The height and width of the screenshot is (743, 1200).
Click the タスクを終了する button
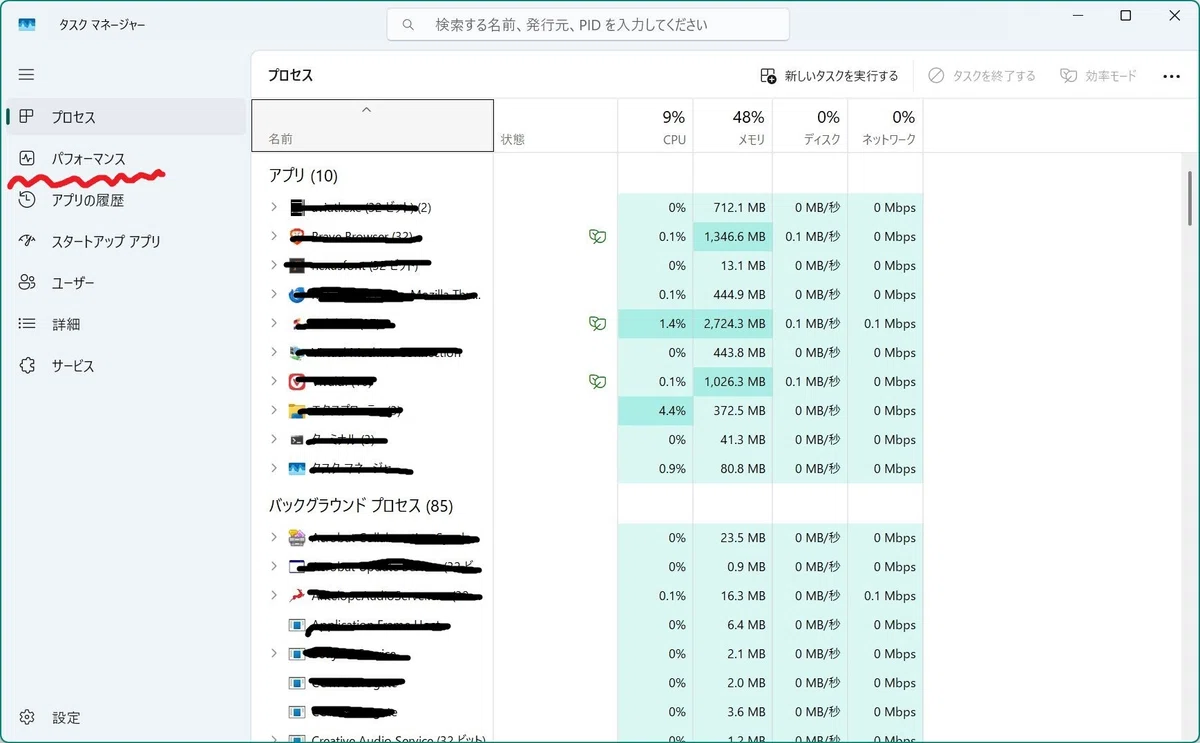(982, 76)
